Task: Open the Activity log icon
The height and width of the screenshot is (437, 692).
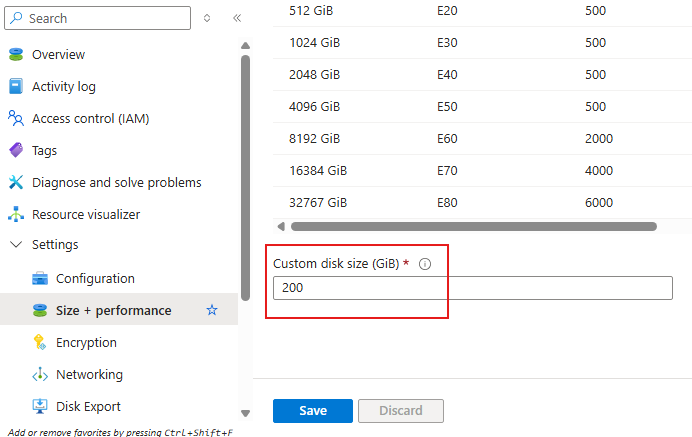Action: (x=16, y=86)
